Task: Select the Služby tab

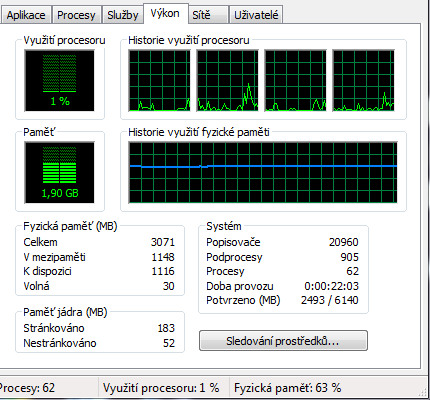Action: (123, 15)
